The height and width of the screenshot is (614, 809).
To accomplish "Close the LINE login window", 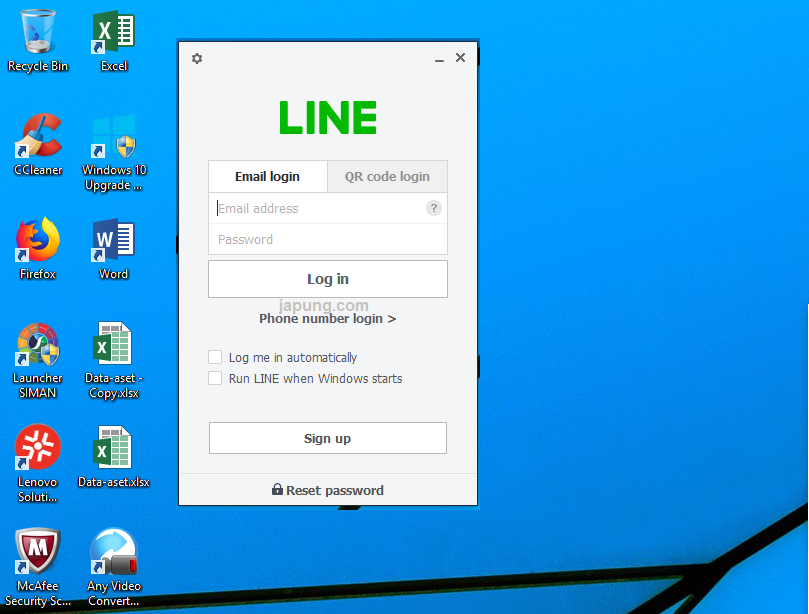I will coord(460,58).
